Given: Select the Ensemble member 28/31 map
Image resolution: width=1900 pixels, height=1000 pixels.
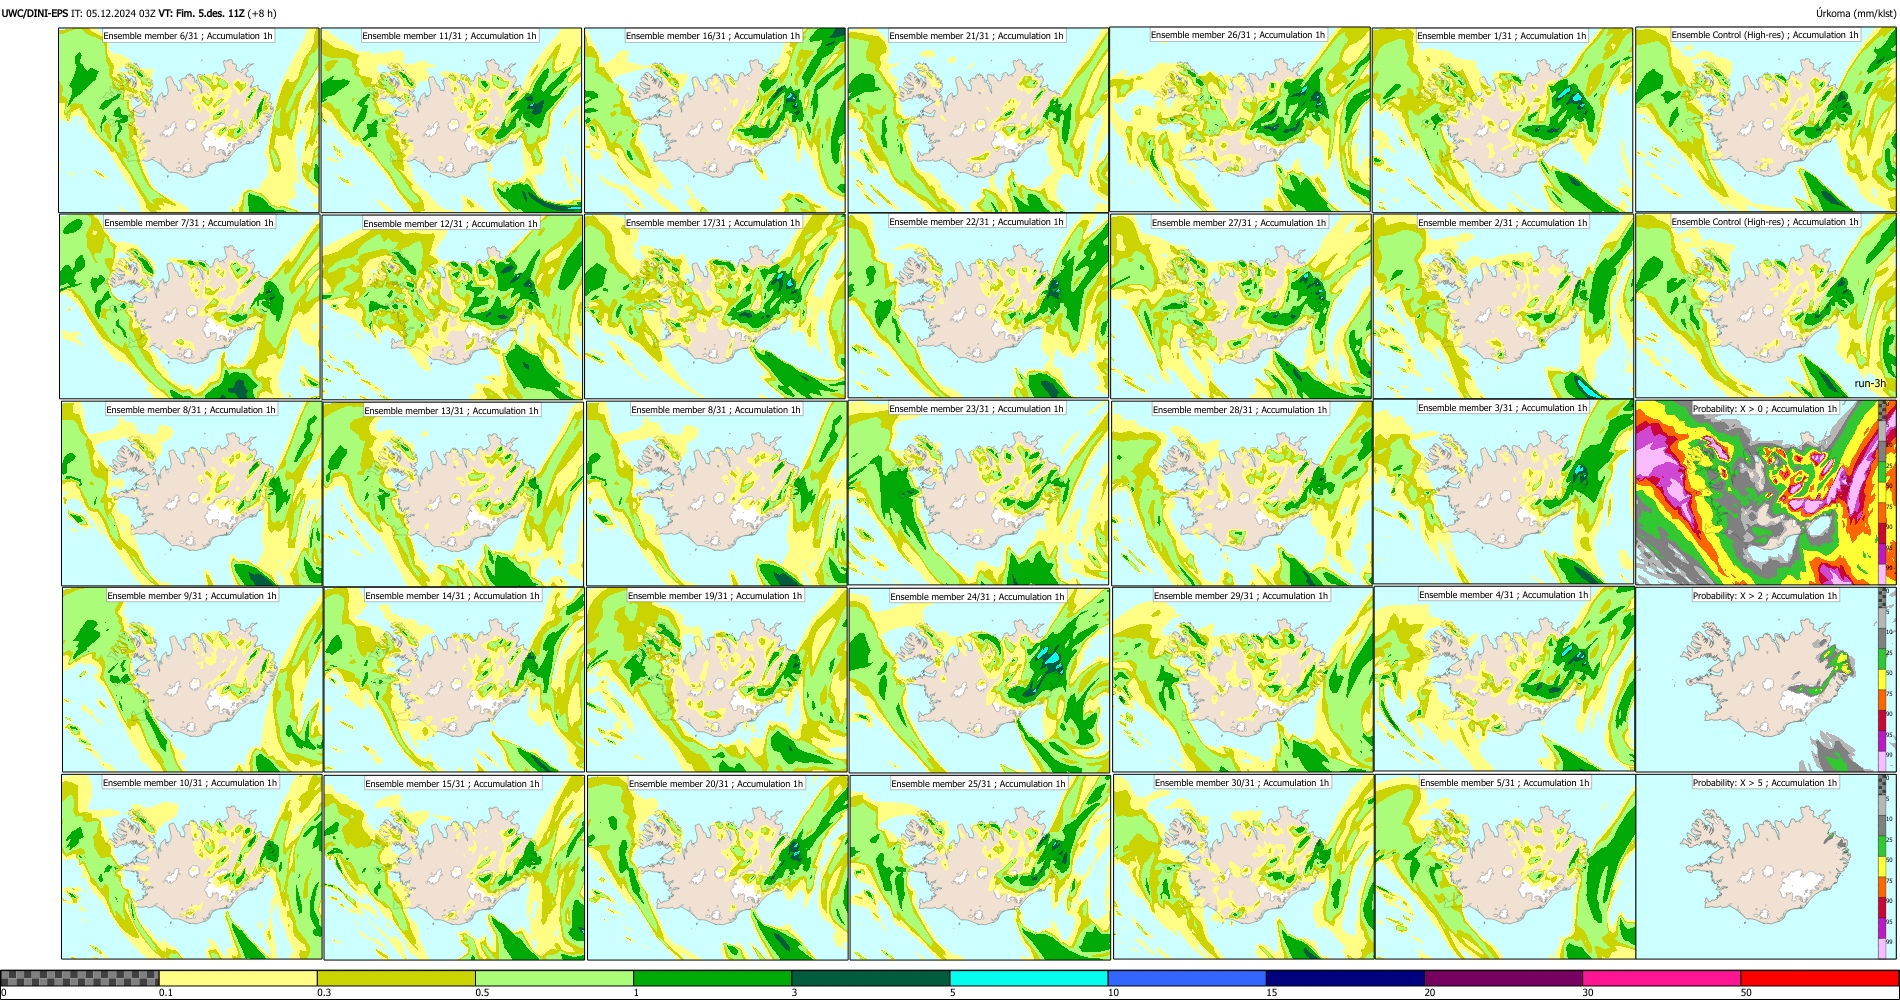Looking at the screenshot, I should click(1242, 494).
